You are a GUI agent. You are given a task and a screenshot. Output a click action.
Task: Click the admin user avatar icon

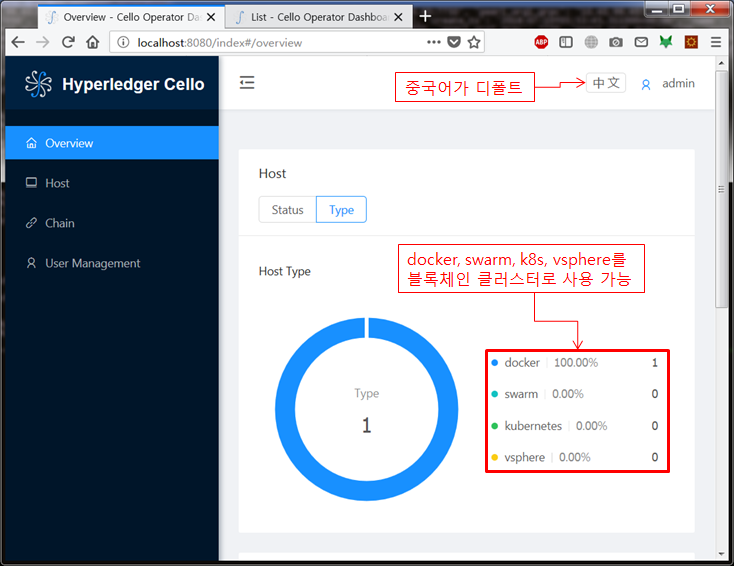(646, 85)
